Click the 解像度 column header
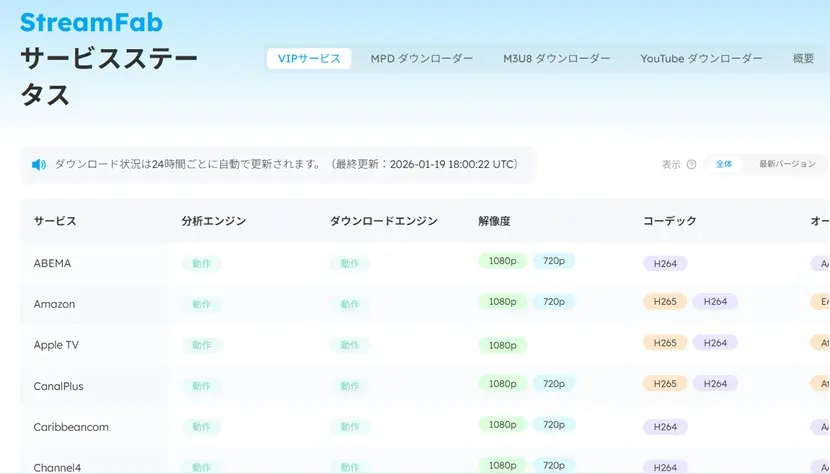The width and height of the screenshot is (830, 474). coord(494,221)
